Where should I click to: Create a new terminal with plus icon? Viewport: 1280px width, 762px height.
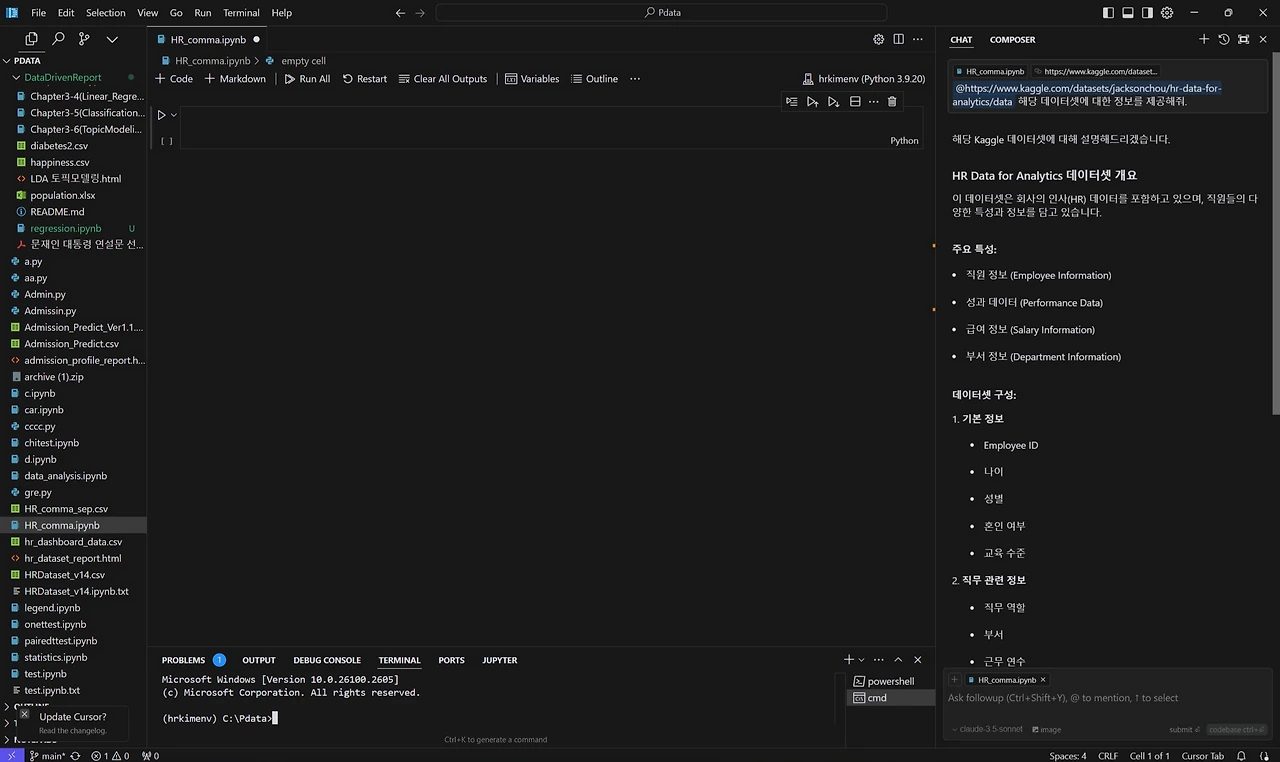pyautogui.click(x=849, y=660)
